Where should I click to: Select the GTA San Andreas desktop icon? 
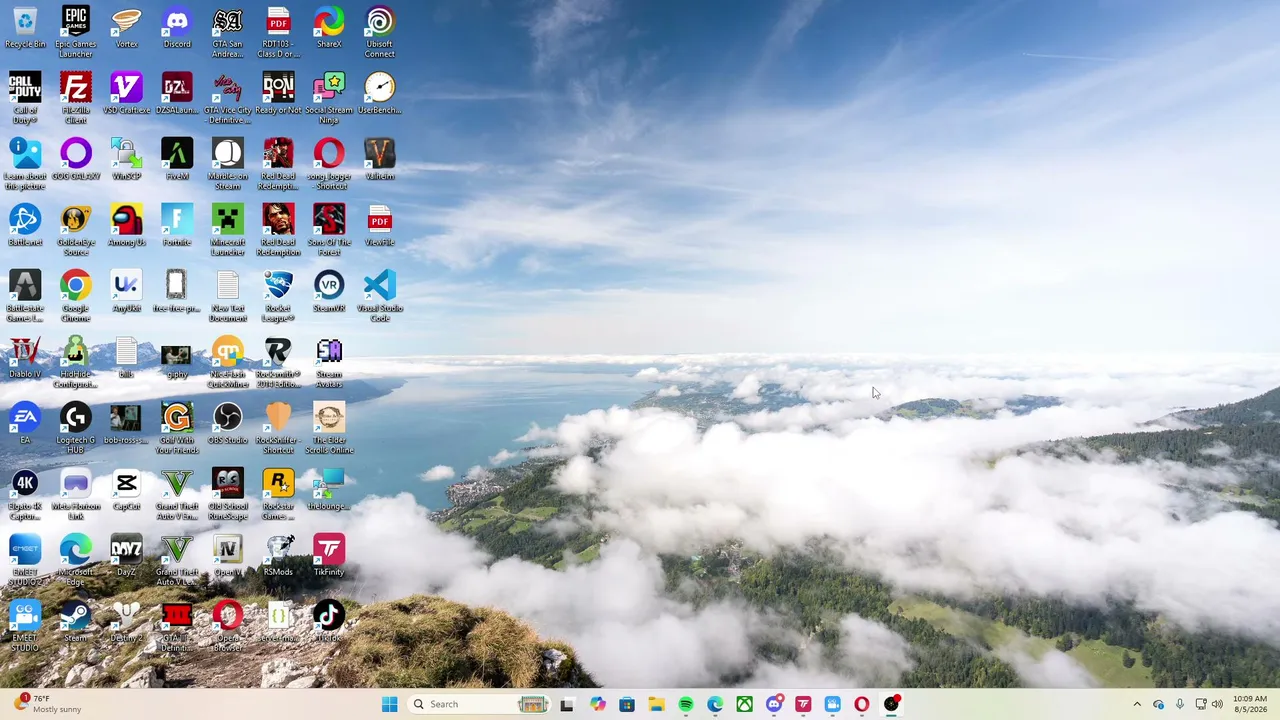coord(228,32)
